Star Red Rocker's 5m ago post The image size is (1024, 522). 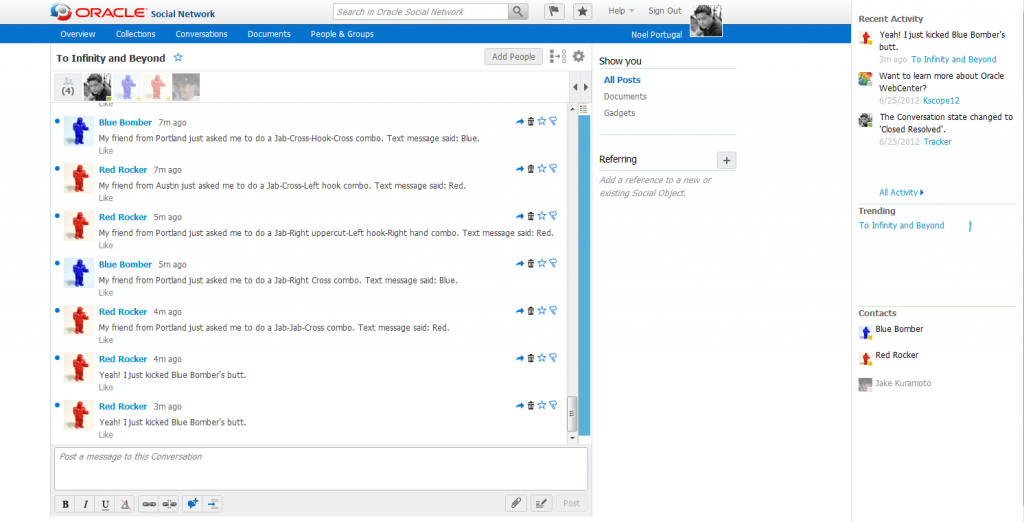pyautogui.click(x=541, y=216)
